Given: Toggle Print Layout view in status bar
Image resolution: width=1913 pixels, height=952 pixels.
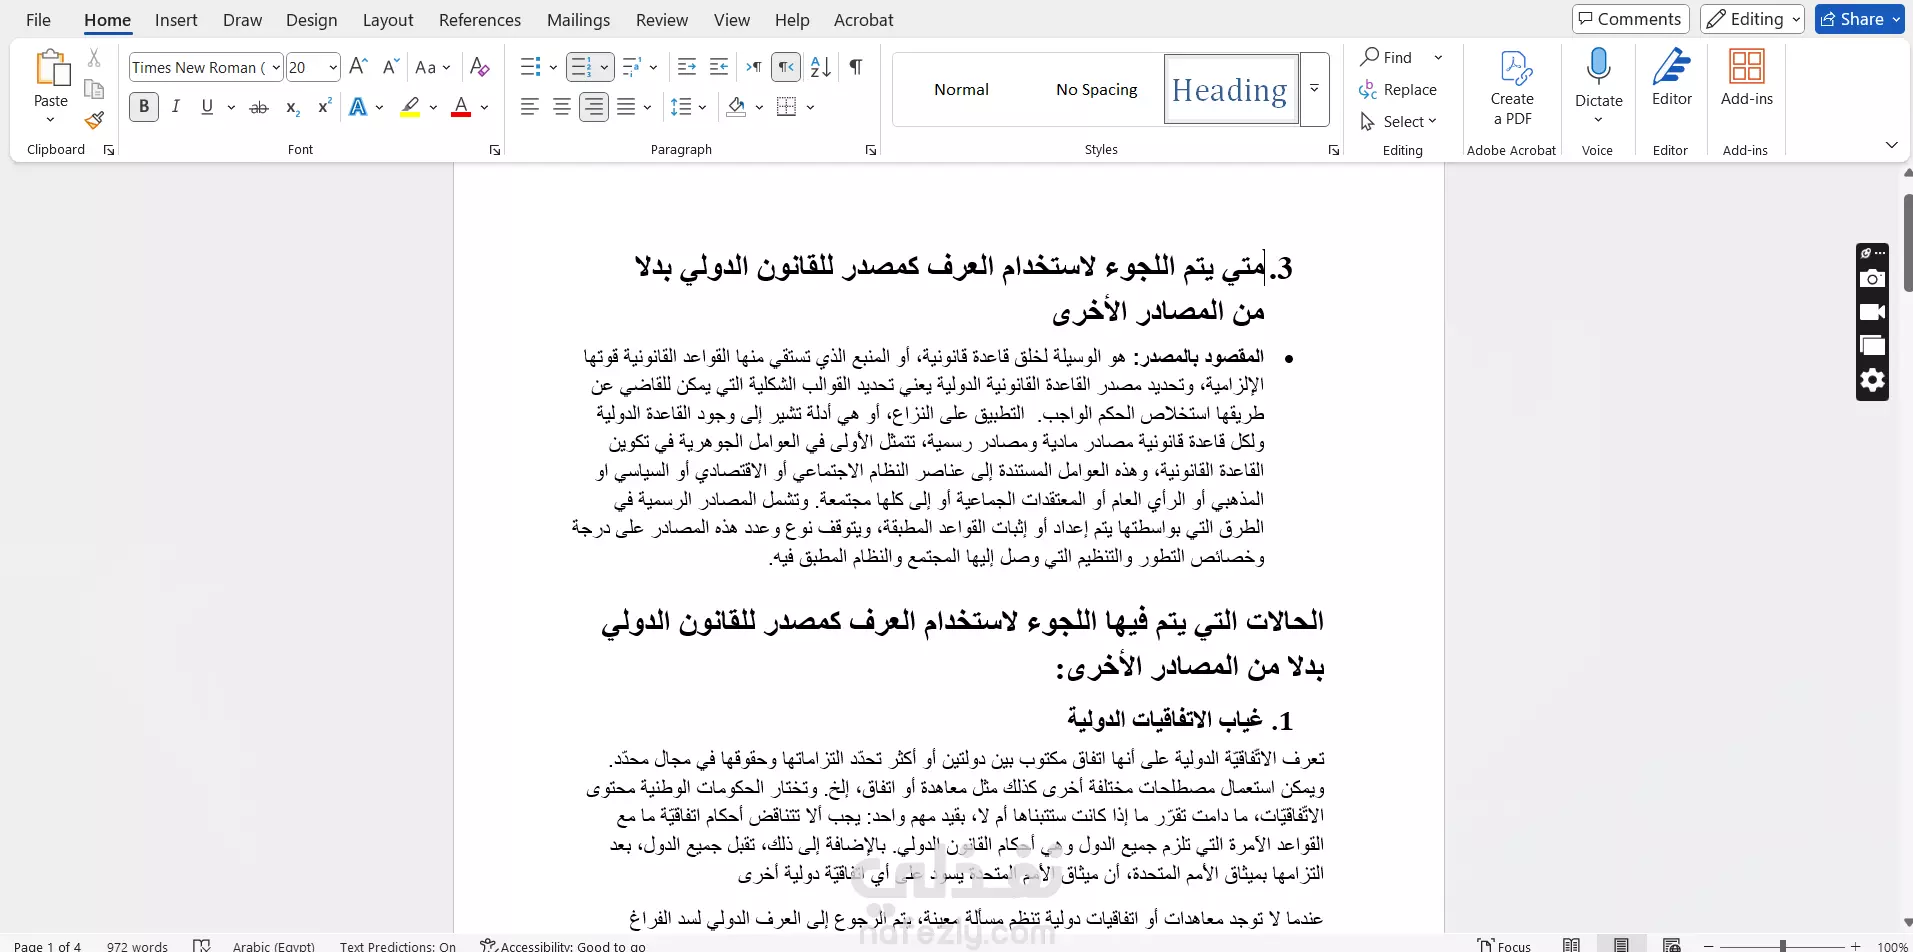Looking at the screenshot, I should [1621, 945].
